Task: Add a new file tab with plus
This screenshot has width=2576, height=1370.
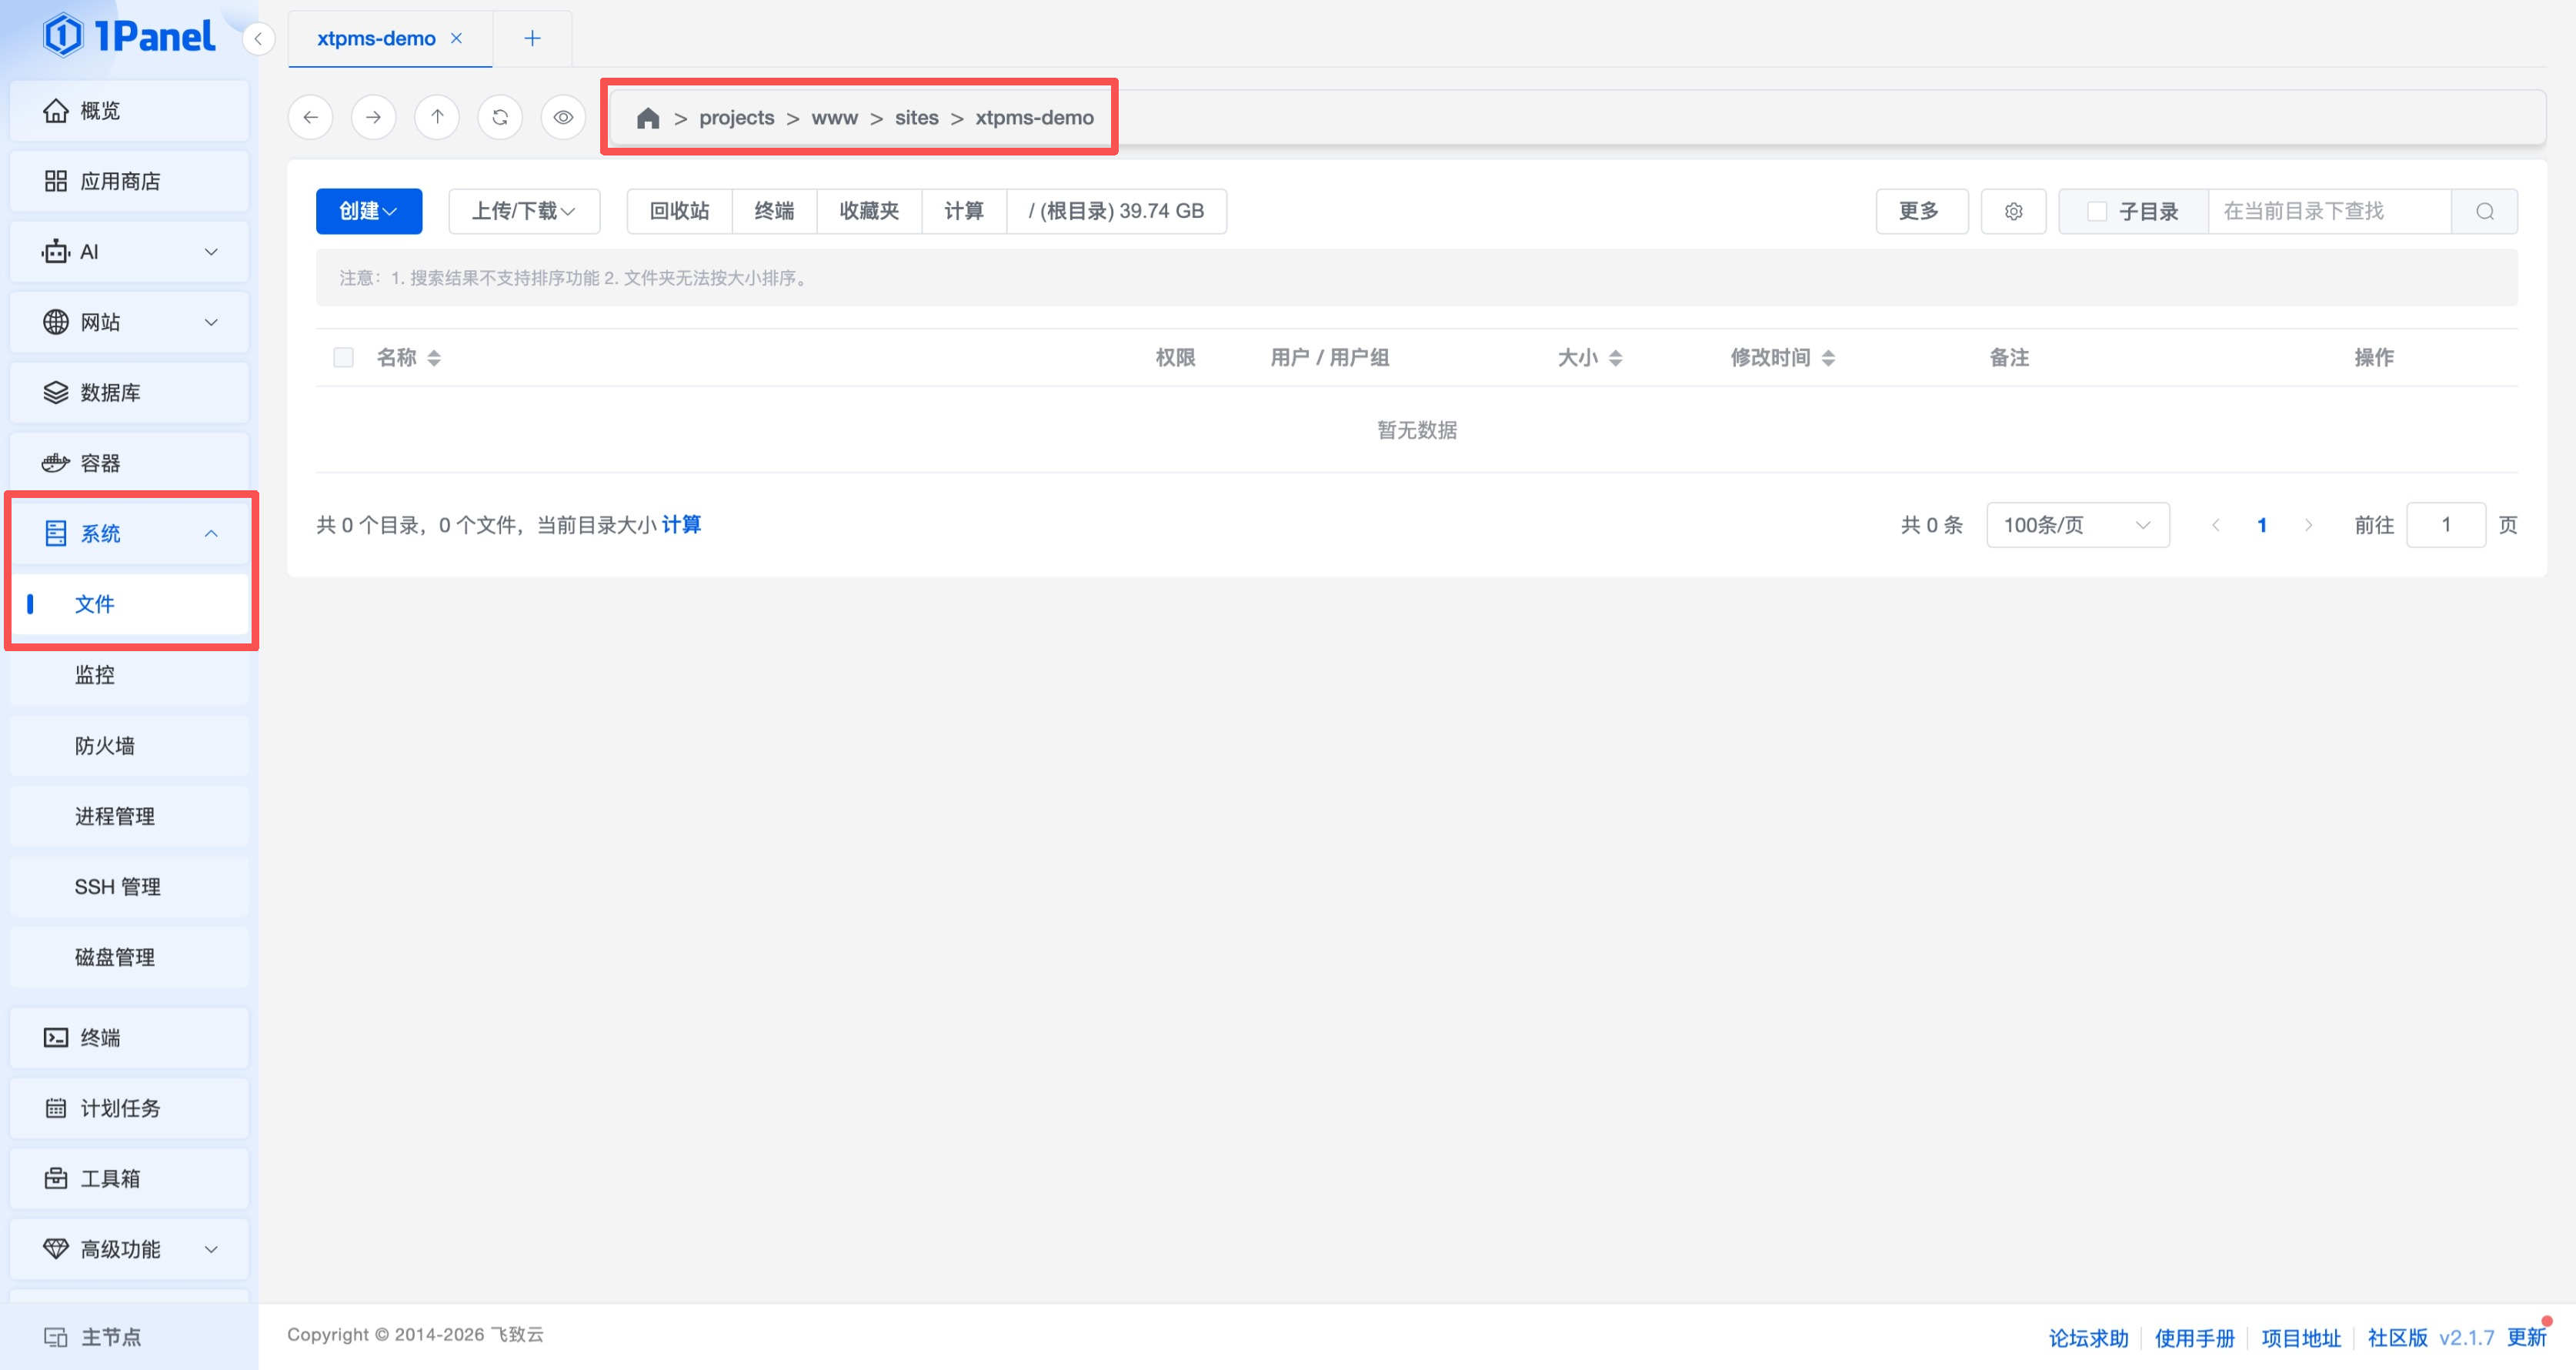Action: (x=532, y=39)
